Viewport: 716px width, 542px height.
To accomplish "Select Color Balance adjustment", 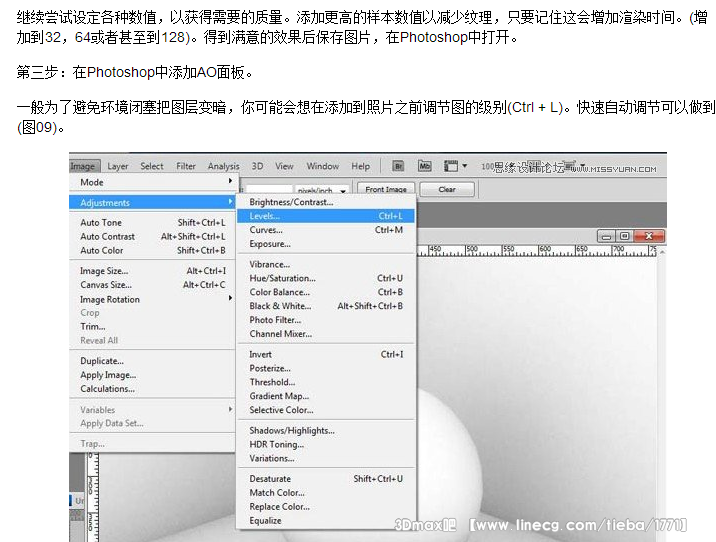I will [x=326, y=292].
